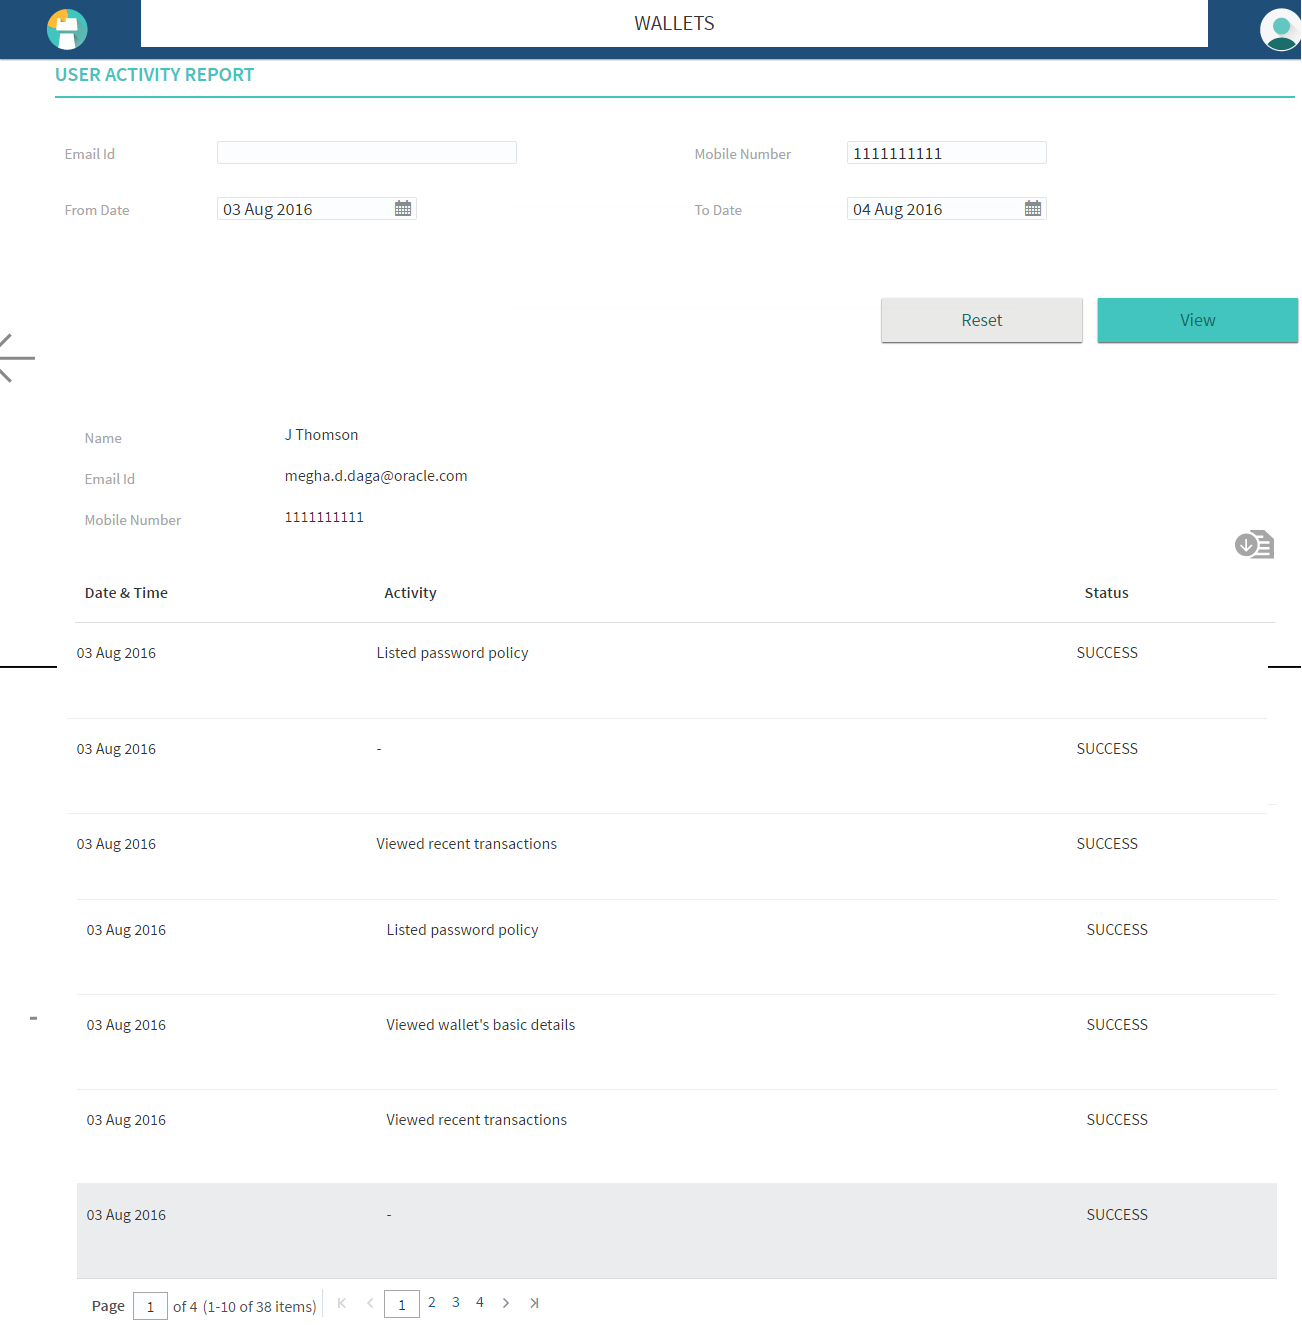
Task: Go to page 2
Action: click(x=431, y=1302)
